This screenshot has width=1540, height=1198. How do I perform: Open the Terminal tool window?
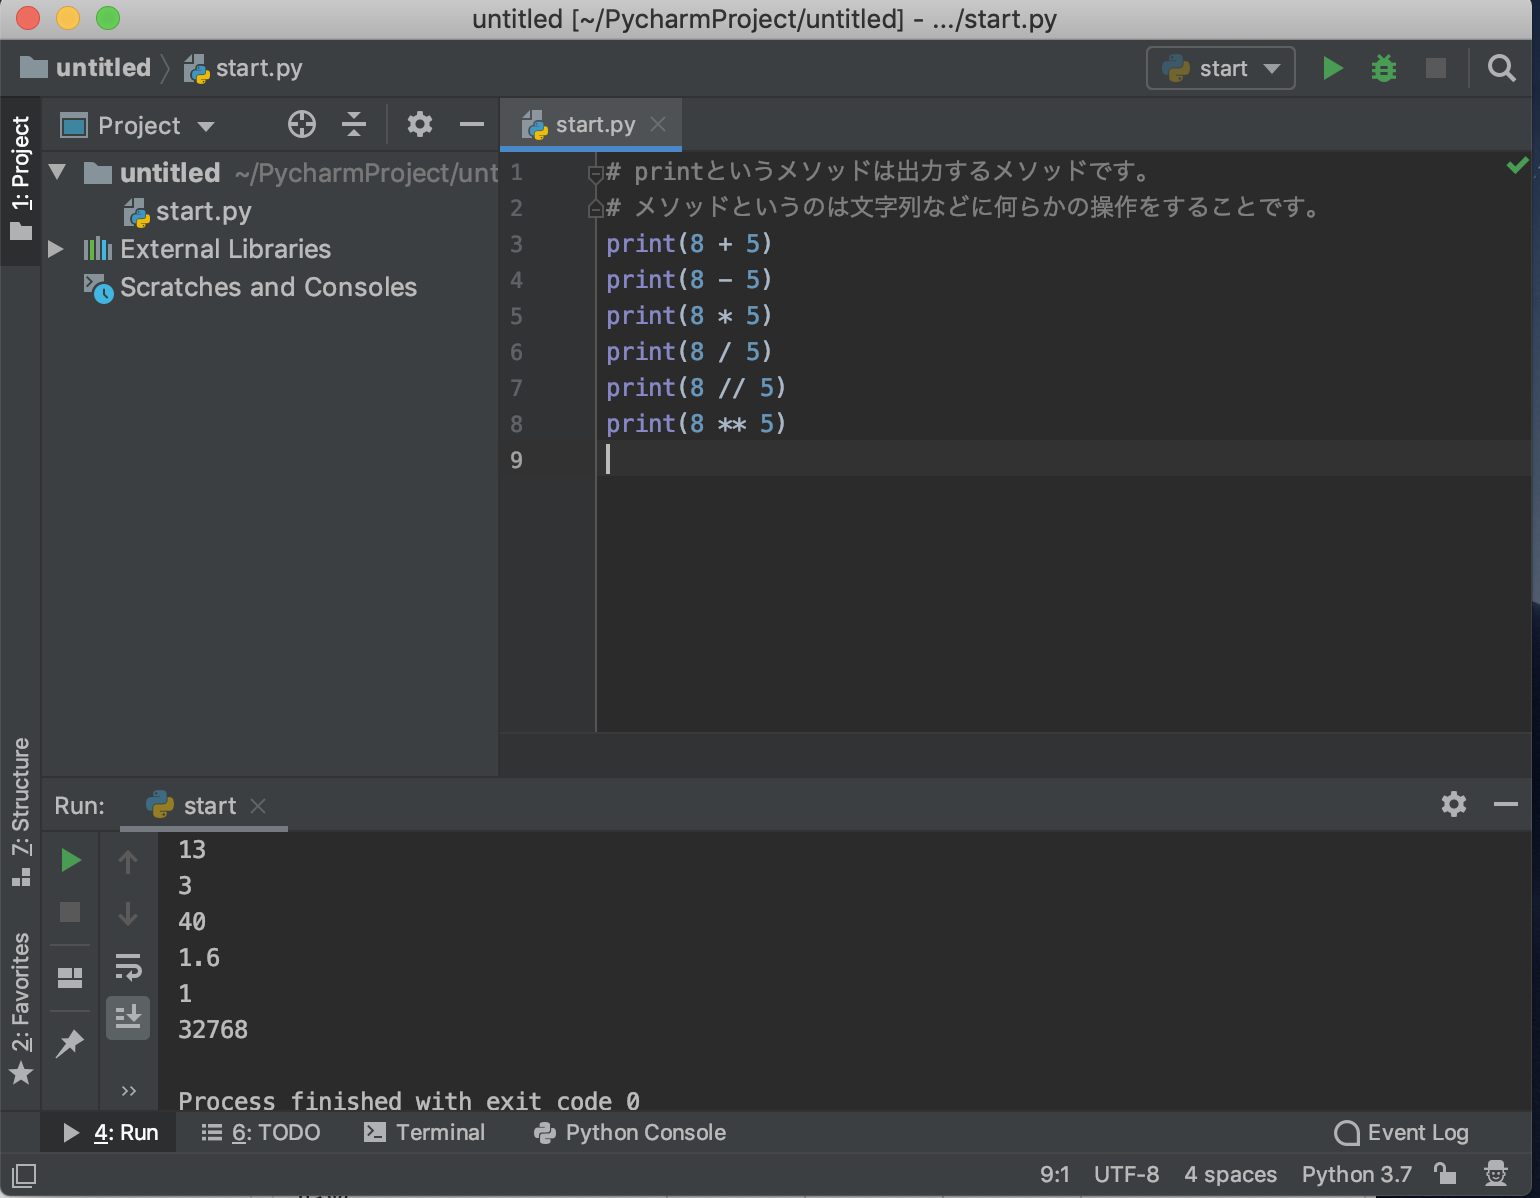coord(425,1132)
